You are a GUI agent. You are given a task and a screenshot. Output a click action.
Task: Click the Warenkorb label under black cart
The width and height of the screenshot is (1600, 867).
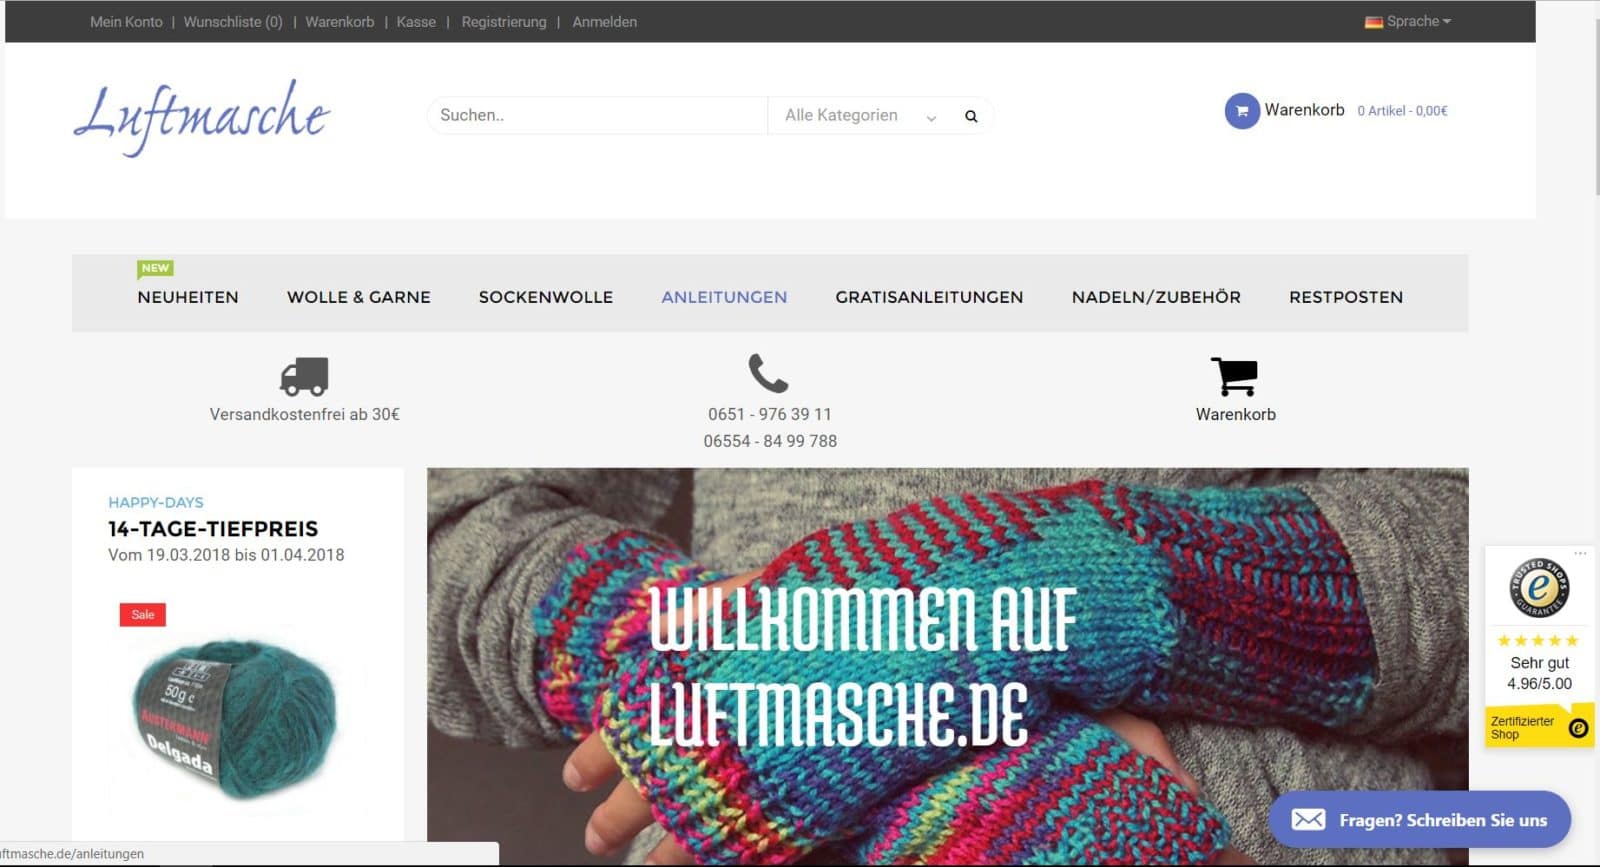click(x=1235, y=414)
